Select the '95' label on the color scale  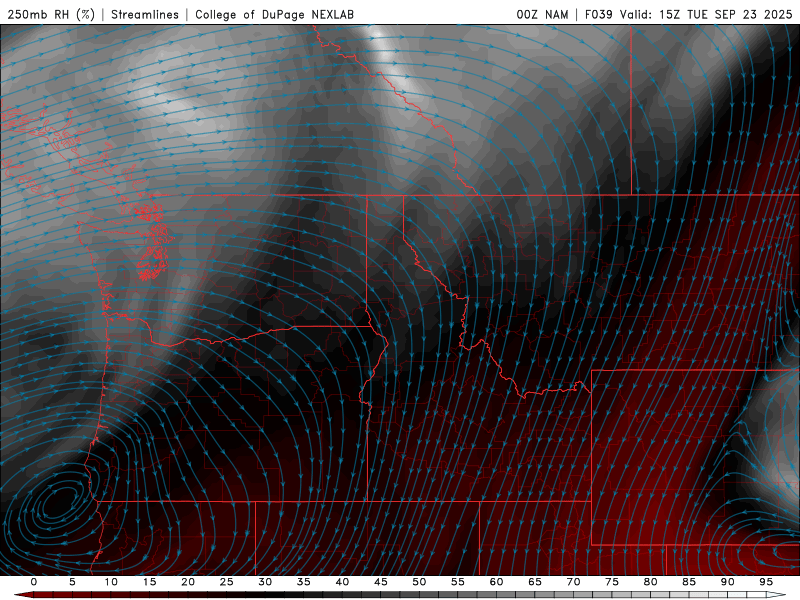pyautogui.click(x=766, y=582)
